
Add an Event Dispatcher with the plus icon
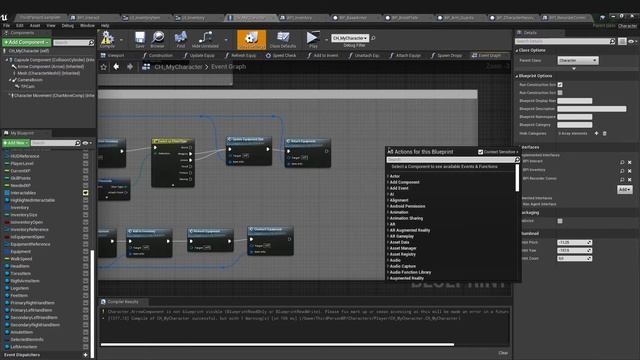coord(85,355)
